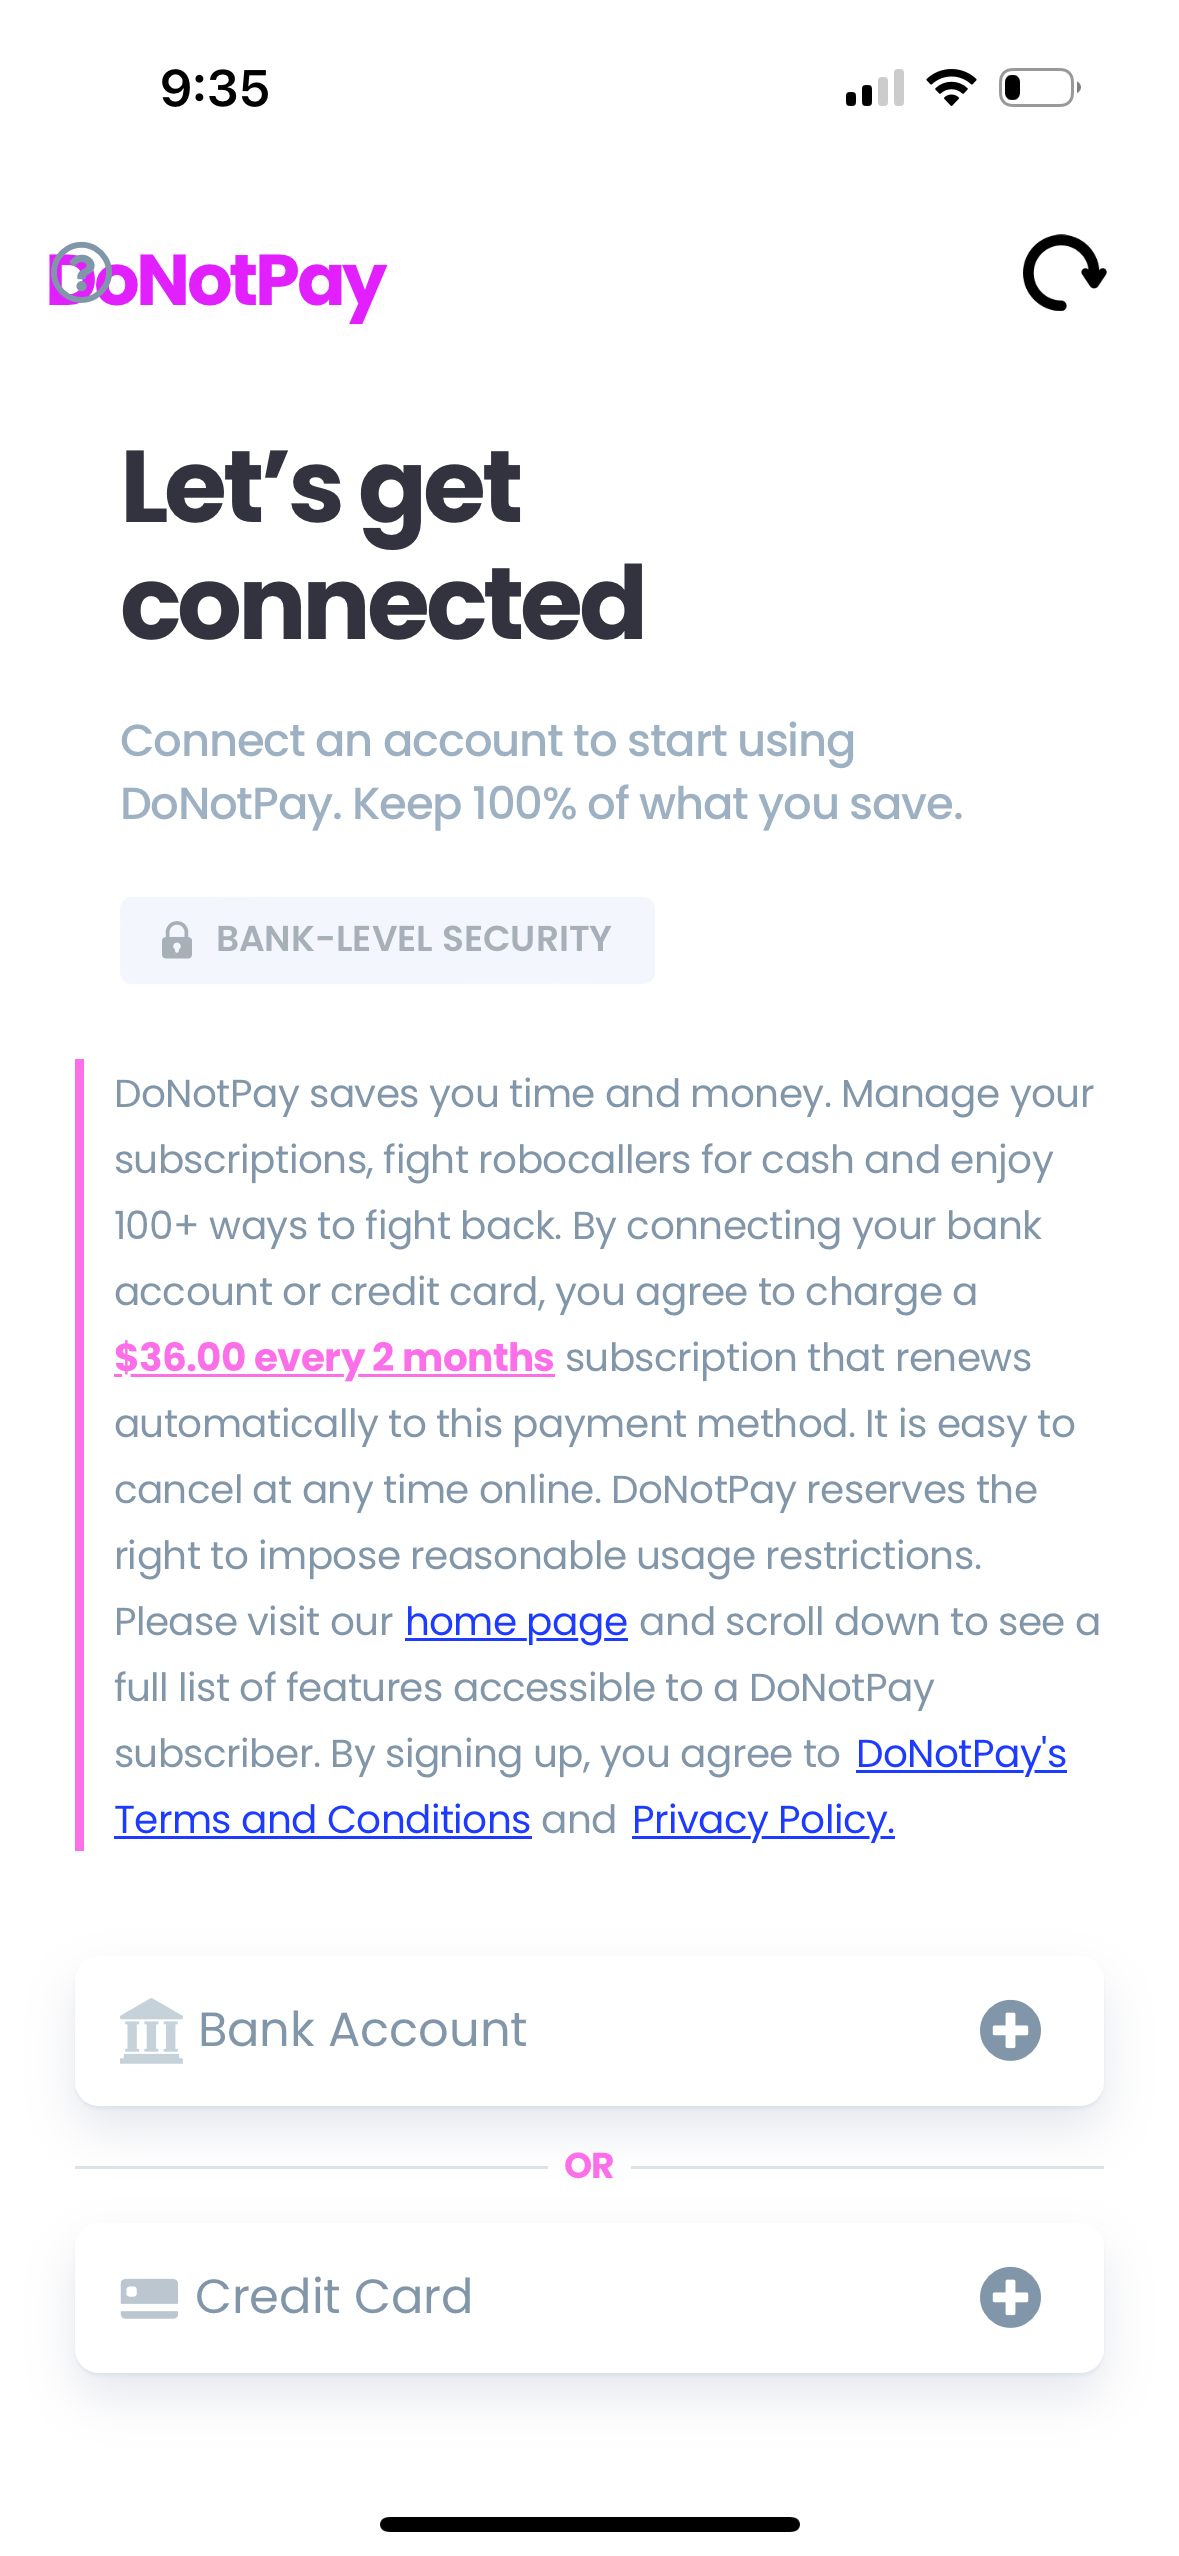Screen dimensions: 1179x2556
Task: Click the lock icon on the security badge
Action: click(x=176, y=938)
